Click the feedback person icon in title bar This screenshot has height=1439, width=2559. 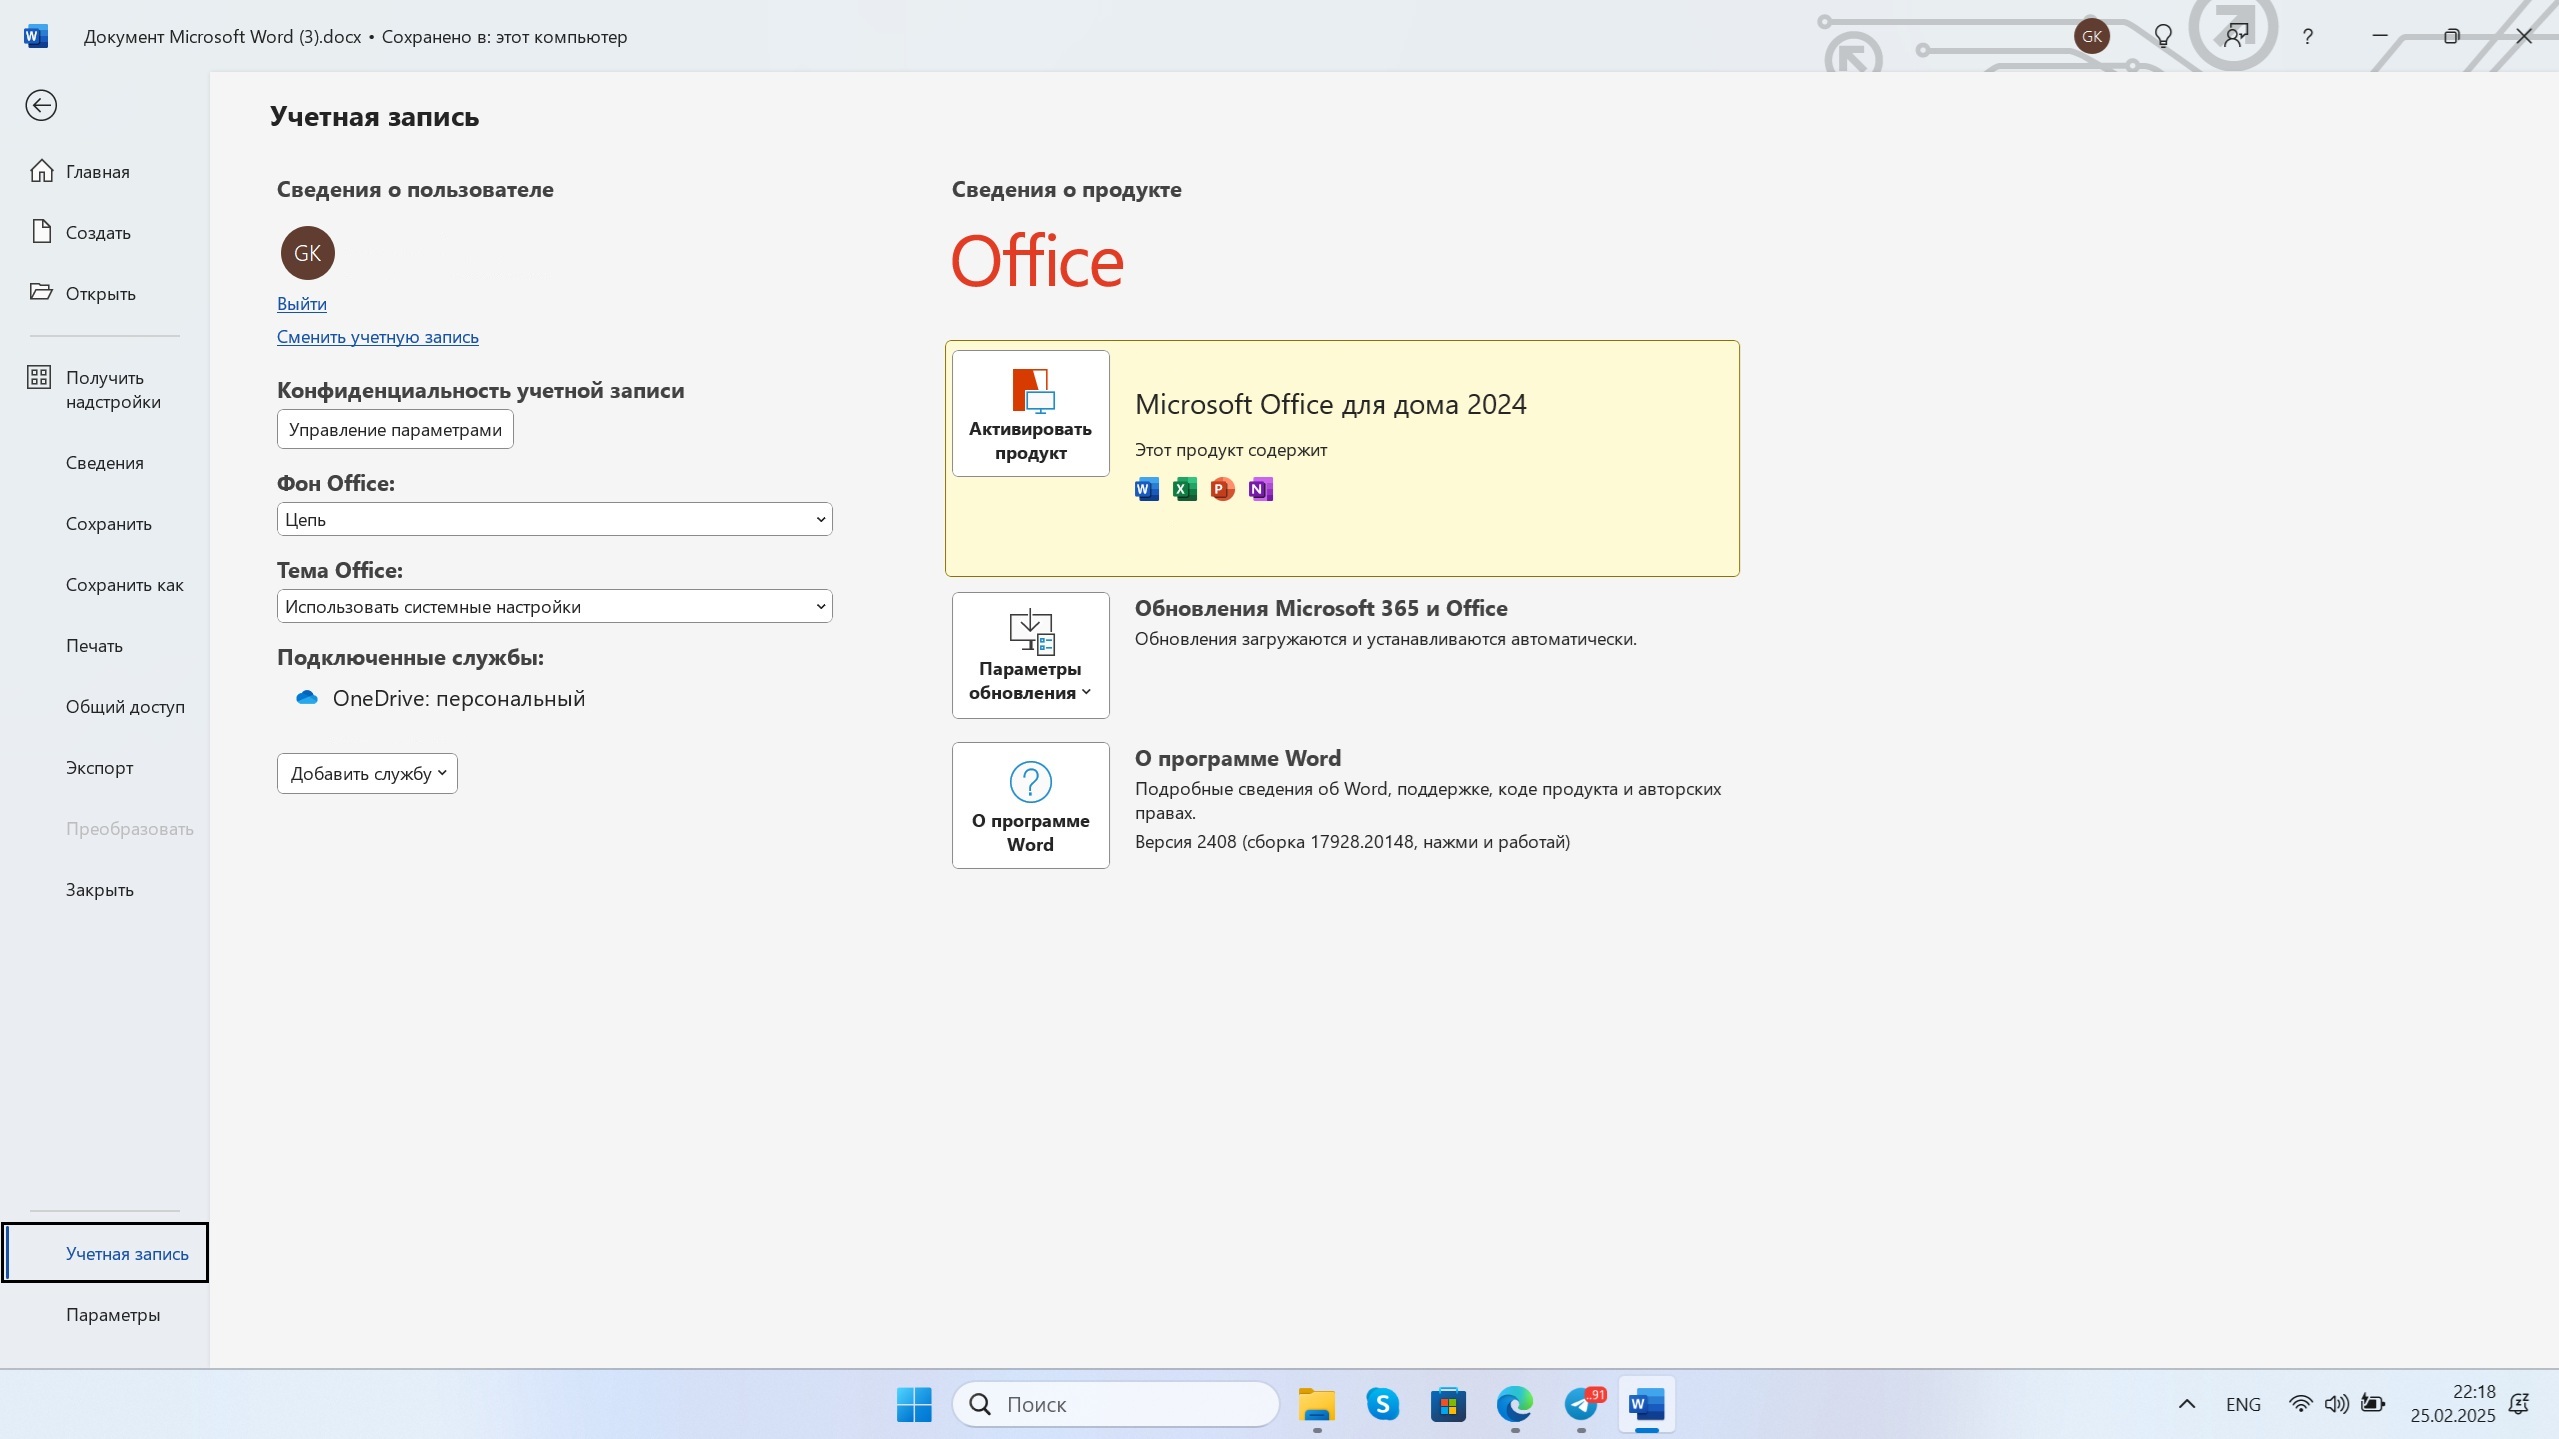pos(2235,37)
